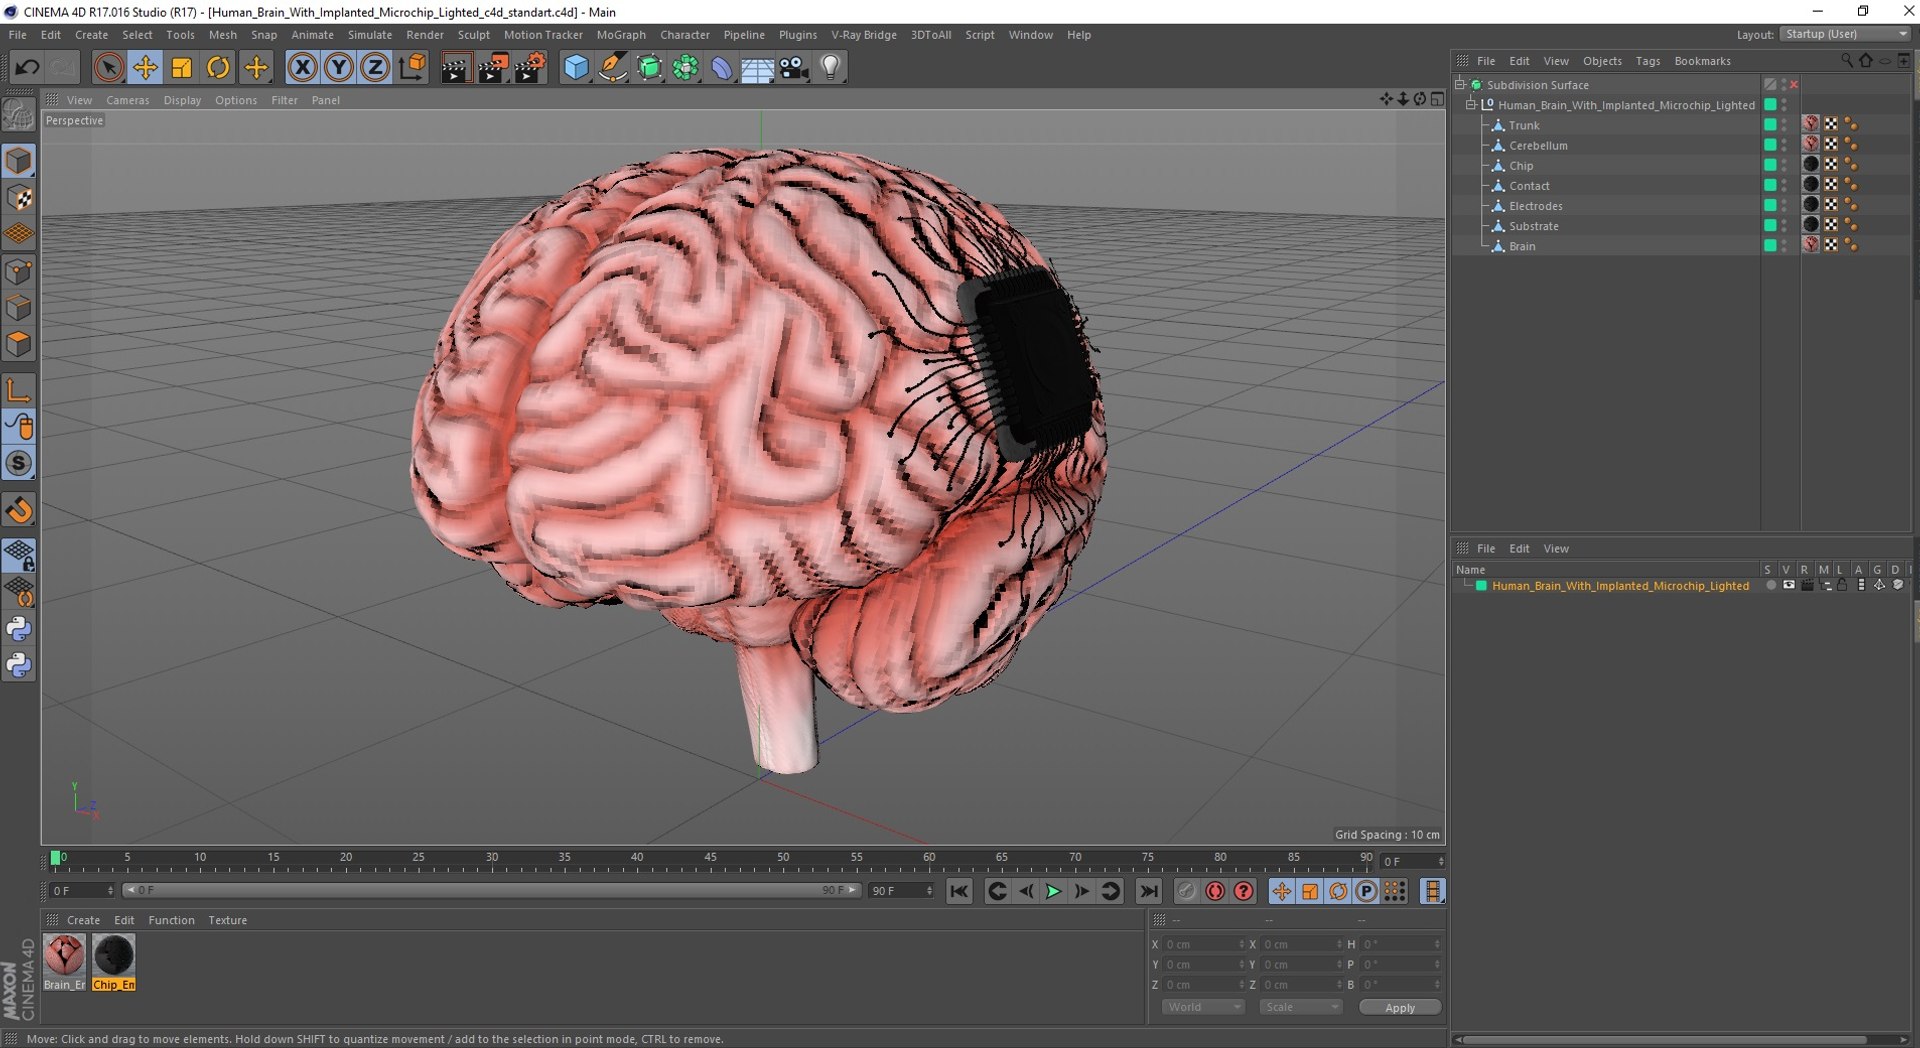
Task: Click the coordinate system icon
Action: pyautogui.click(x=411, y=67)
